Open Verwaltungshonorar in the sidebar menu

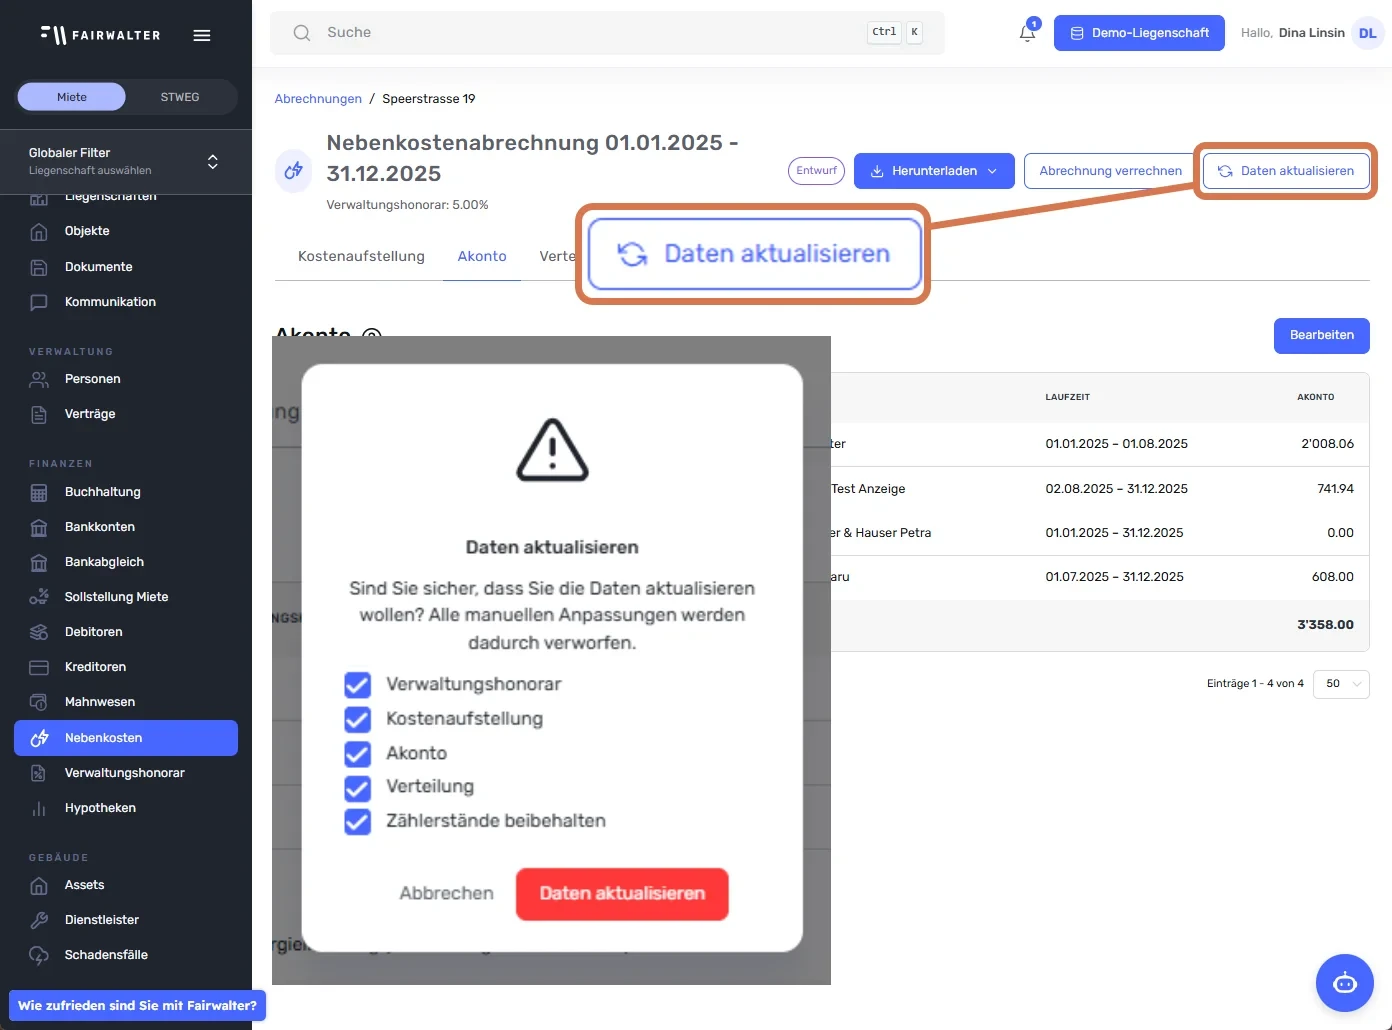126,773
